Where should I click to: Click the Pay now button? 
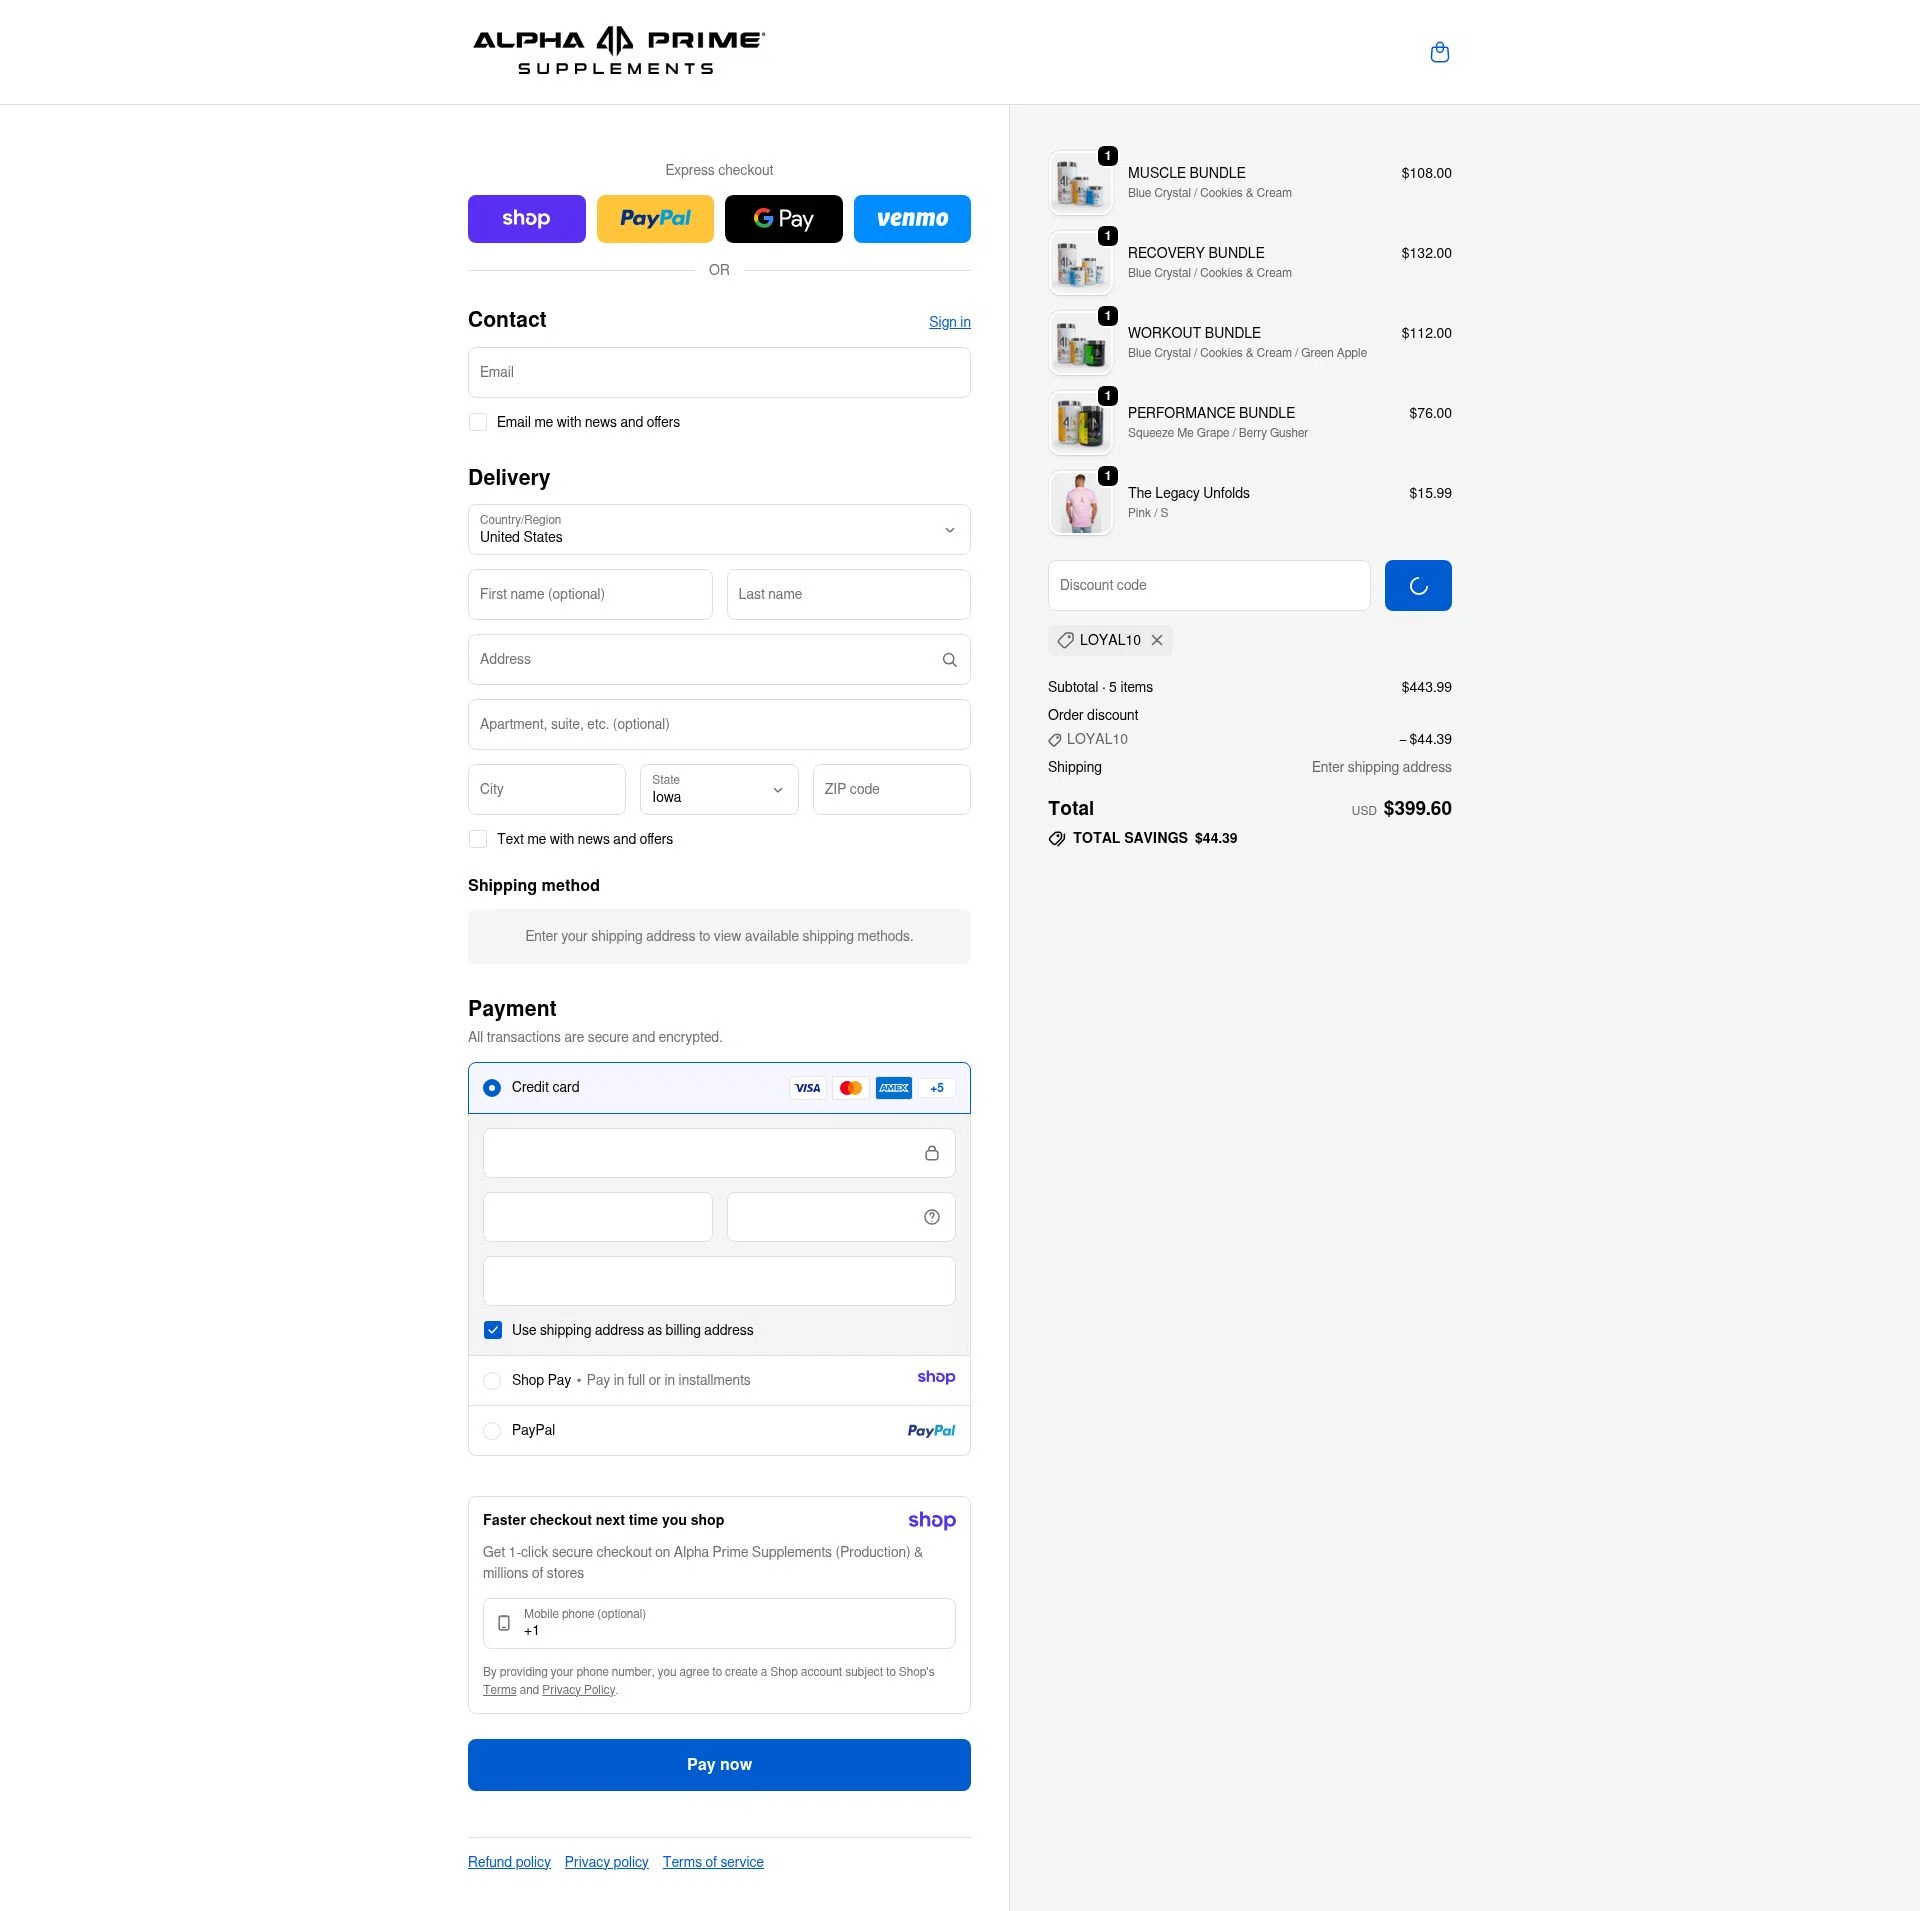pyautogui.click(x=719, y=1764)
